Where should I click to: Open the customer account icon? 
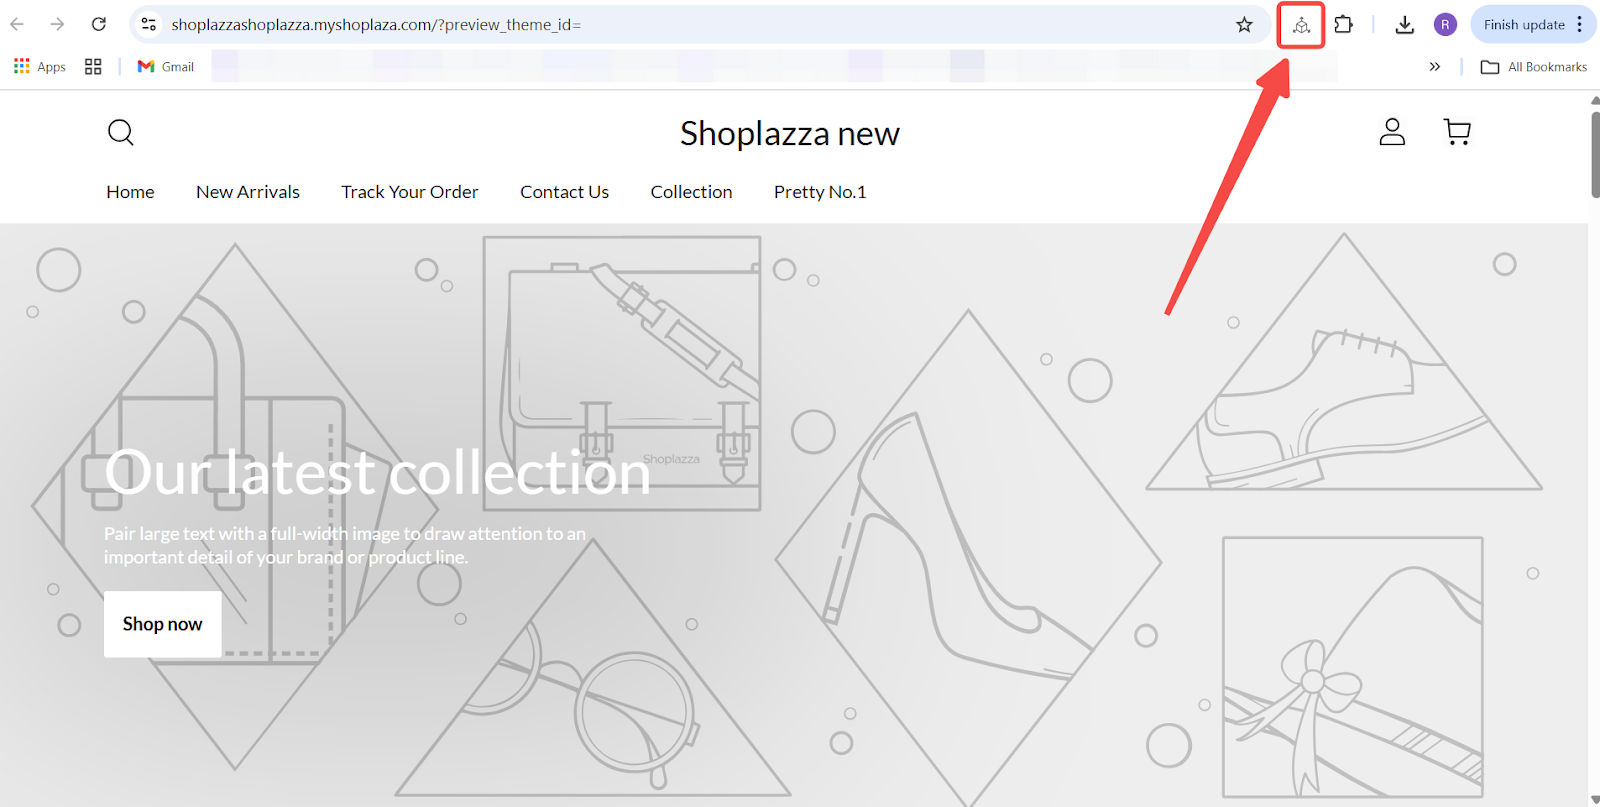pos(1392,132)
